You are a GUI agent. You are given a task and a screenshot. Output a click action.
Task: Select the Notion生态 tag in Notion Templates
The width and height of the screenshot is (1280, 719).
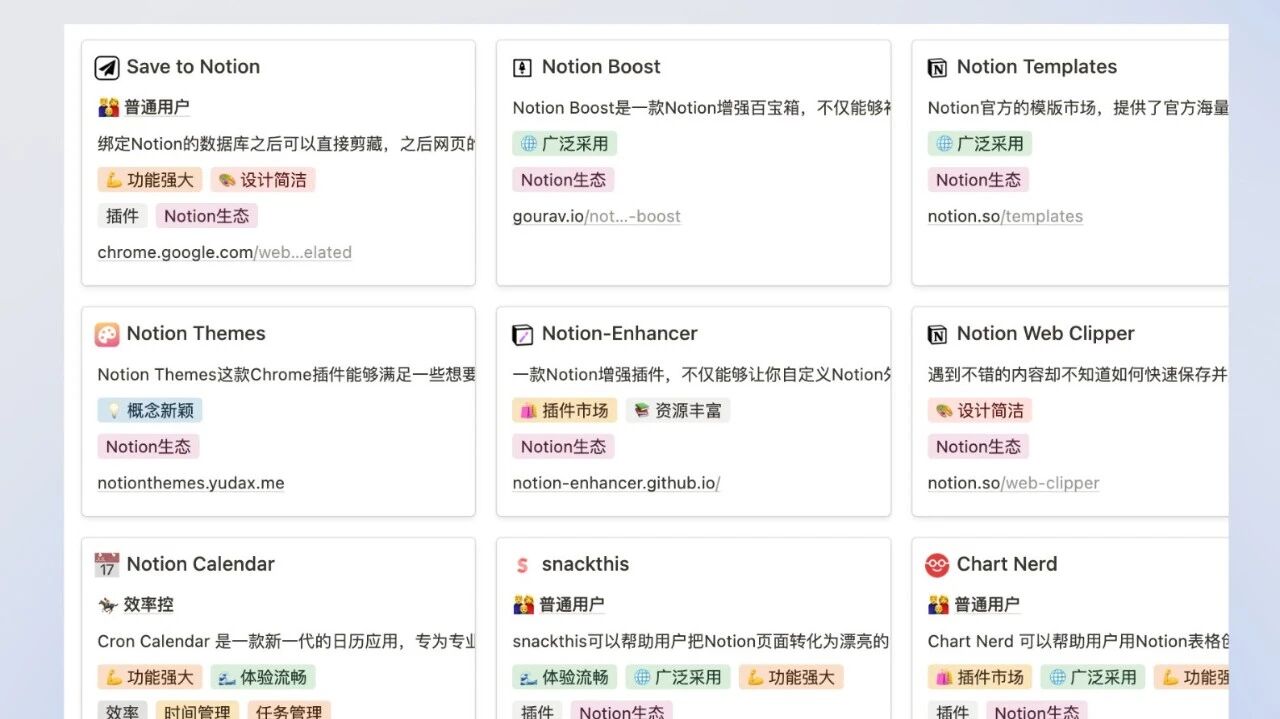click(x=978, y=180)
